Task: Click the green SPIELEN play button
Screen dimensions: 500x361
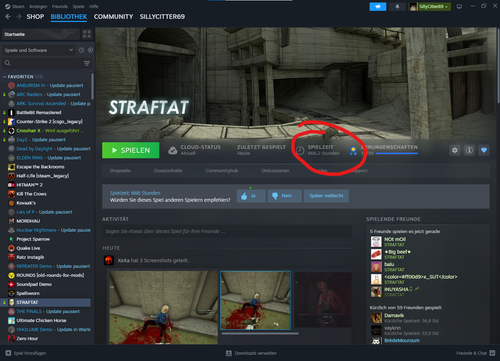Action: [x=131, y=150]
